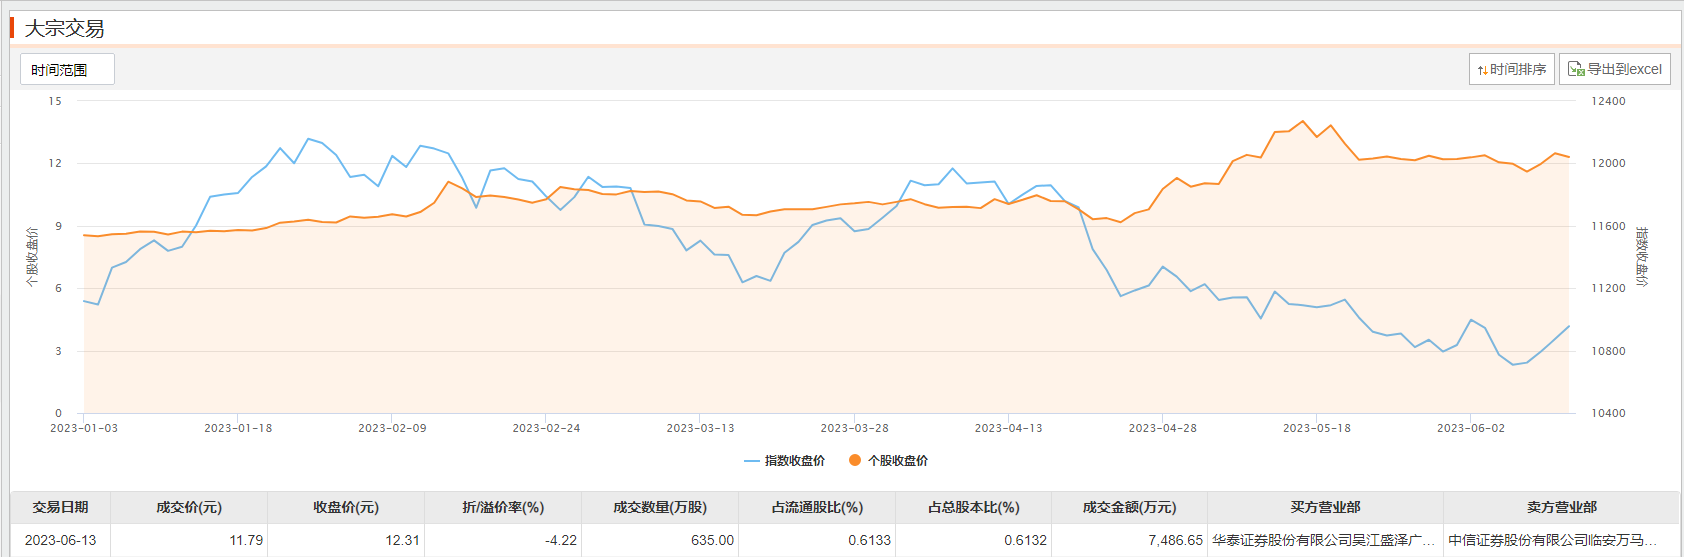The width and height of the screenshot is (1684, 557).
Task: Export data with 导出到excel button
Action: tap(1614, 69)
